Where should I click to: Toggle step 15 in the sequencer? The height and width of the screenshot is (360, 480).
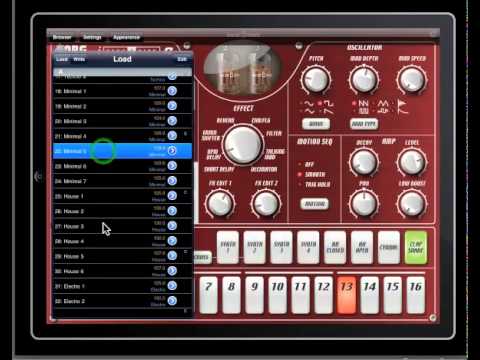[x=393, y=295]
